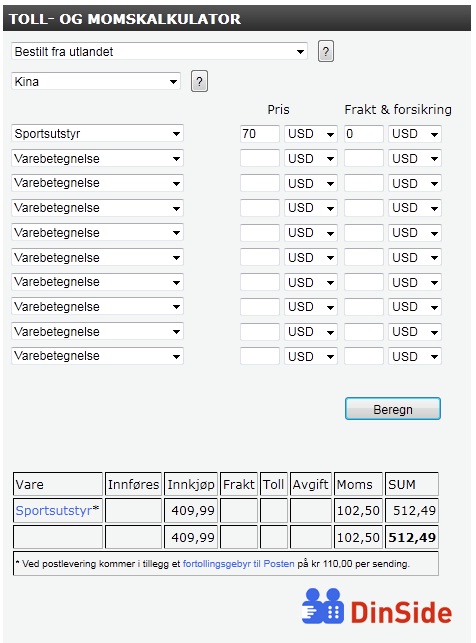
Task: Follow the 'fortollingsgebyr til Posten' link
Action: (239, 564)
